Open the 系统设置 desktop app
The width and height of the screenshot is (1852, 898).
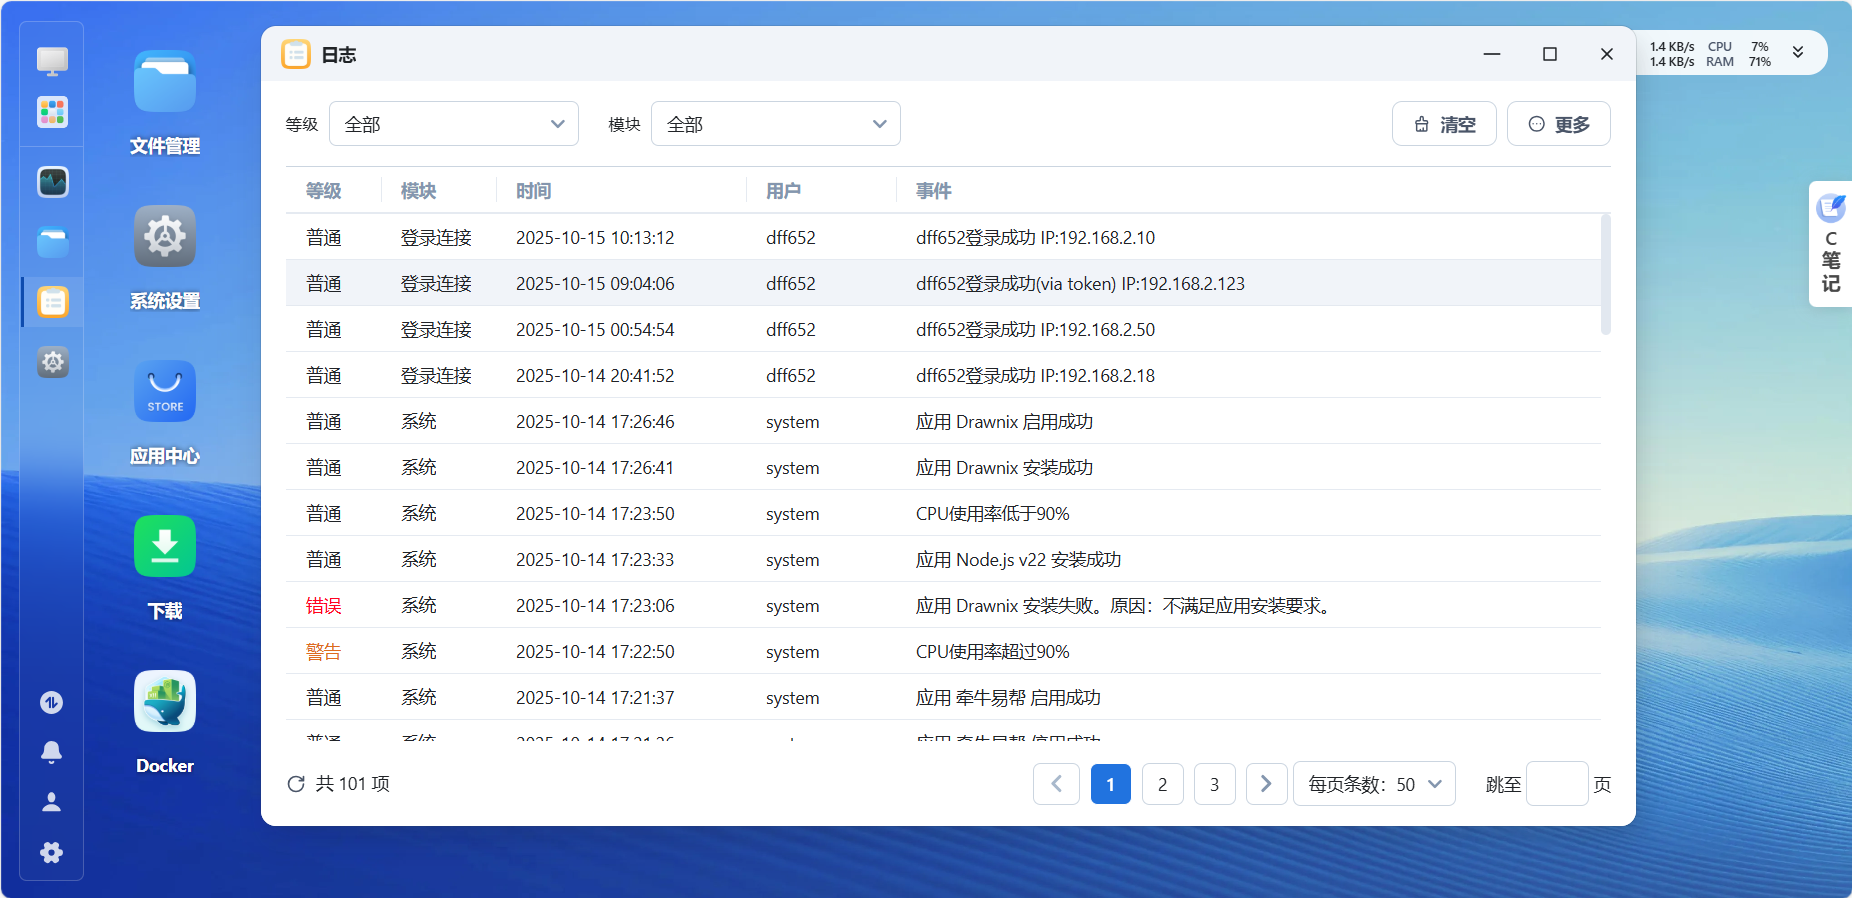(x=165, y=238)
